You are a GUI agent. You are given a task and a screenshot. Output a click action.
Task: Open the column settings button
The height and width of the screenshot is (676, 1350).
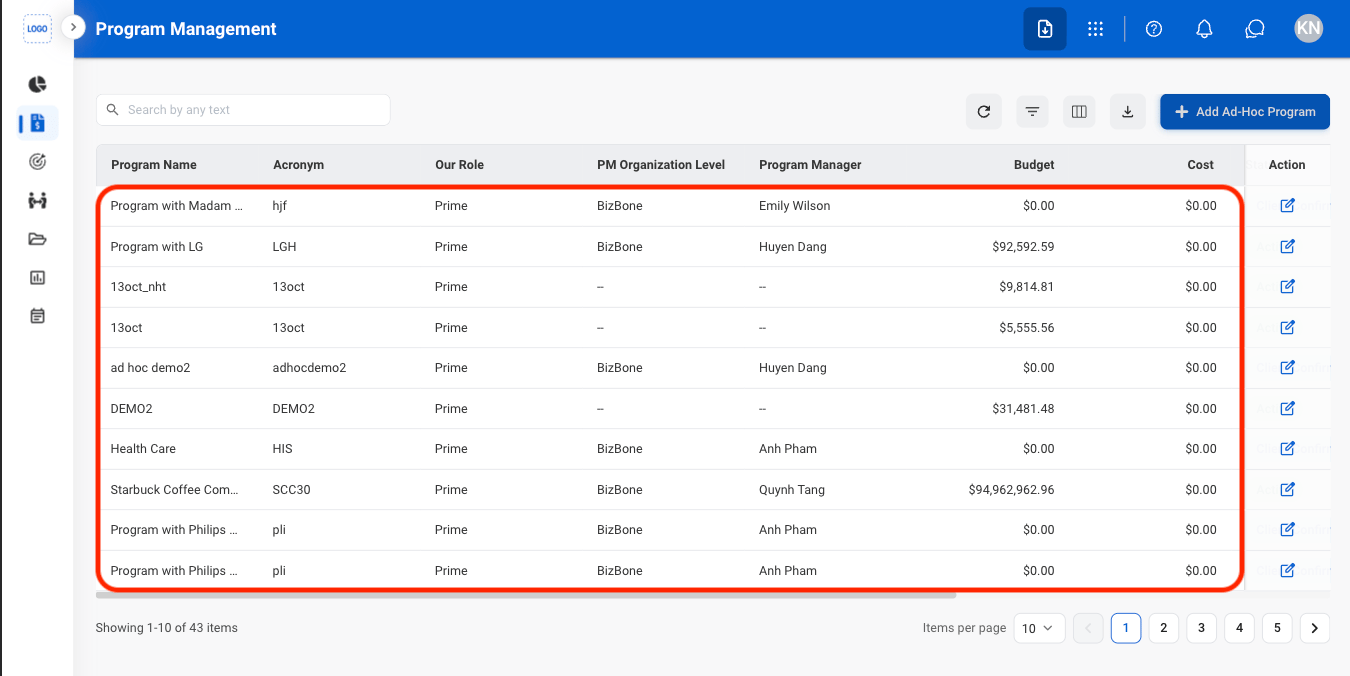(x=1079, y=112)
